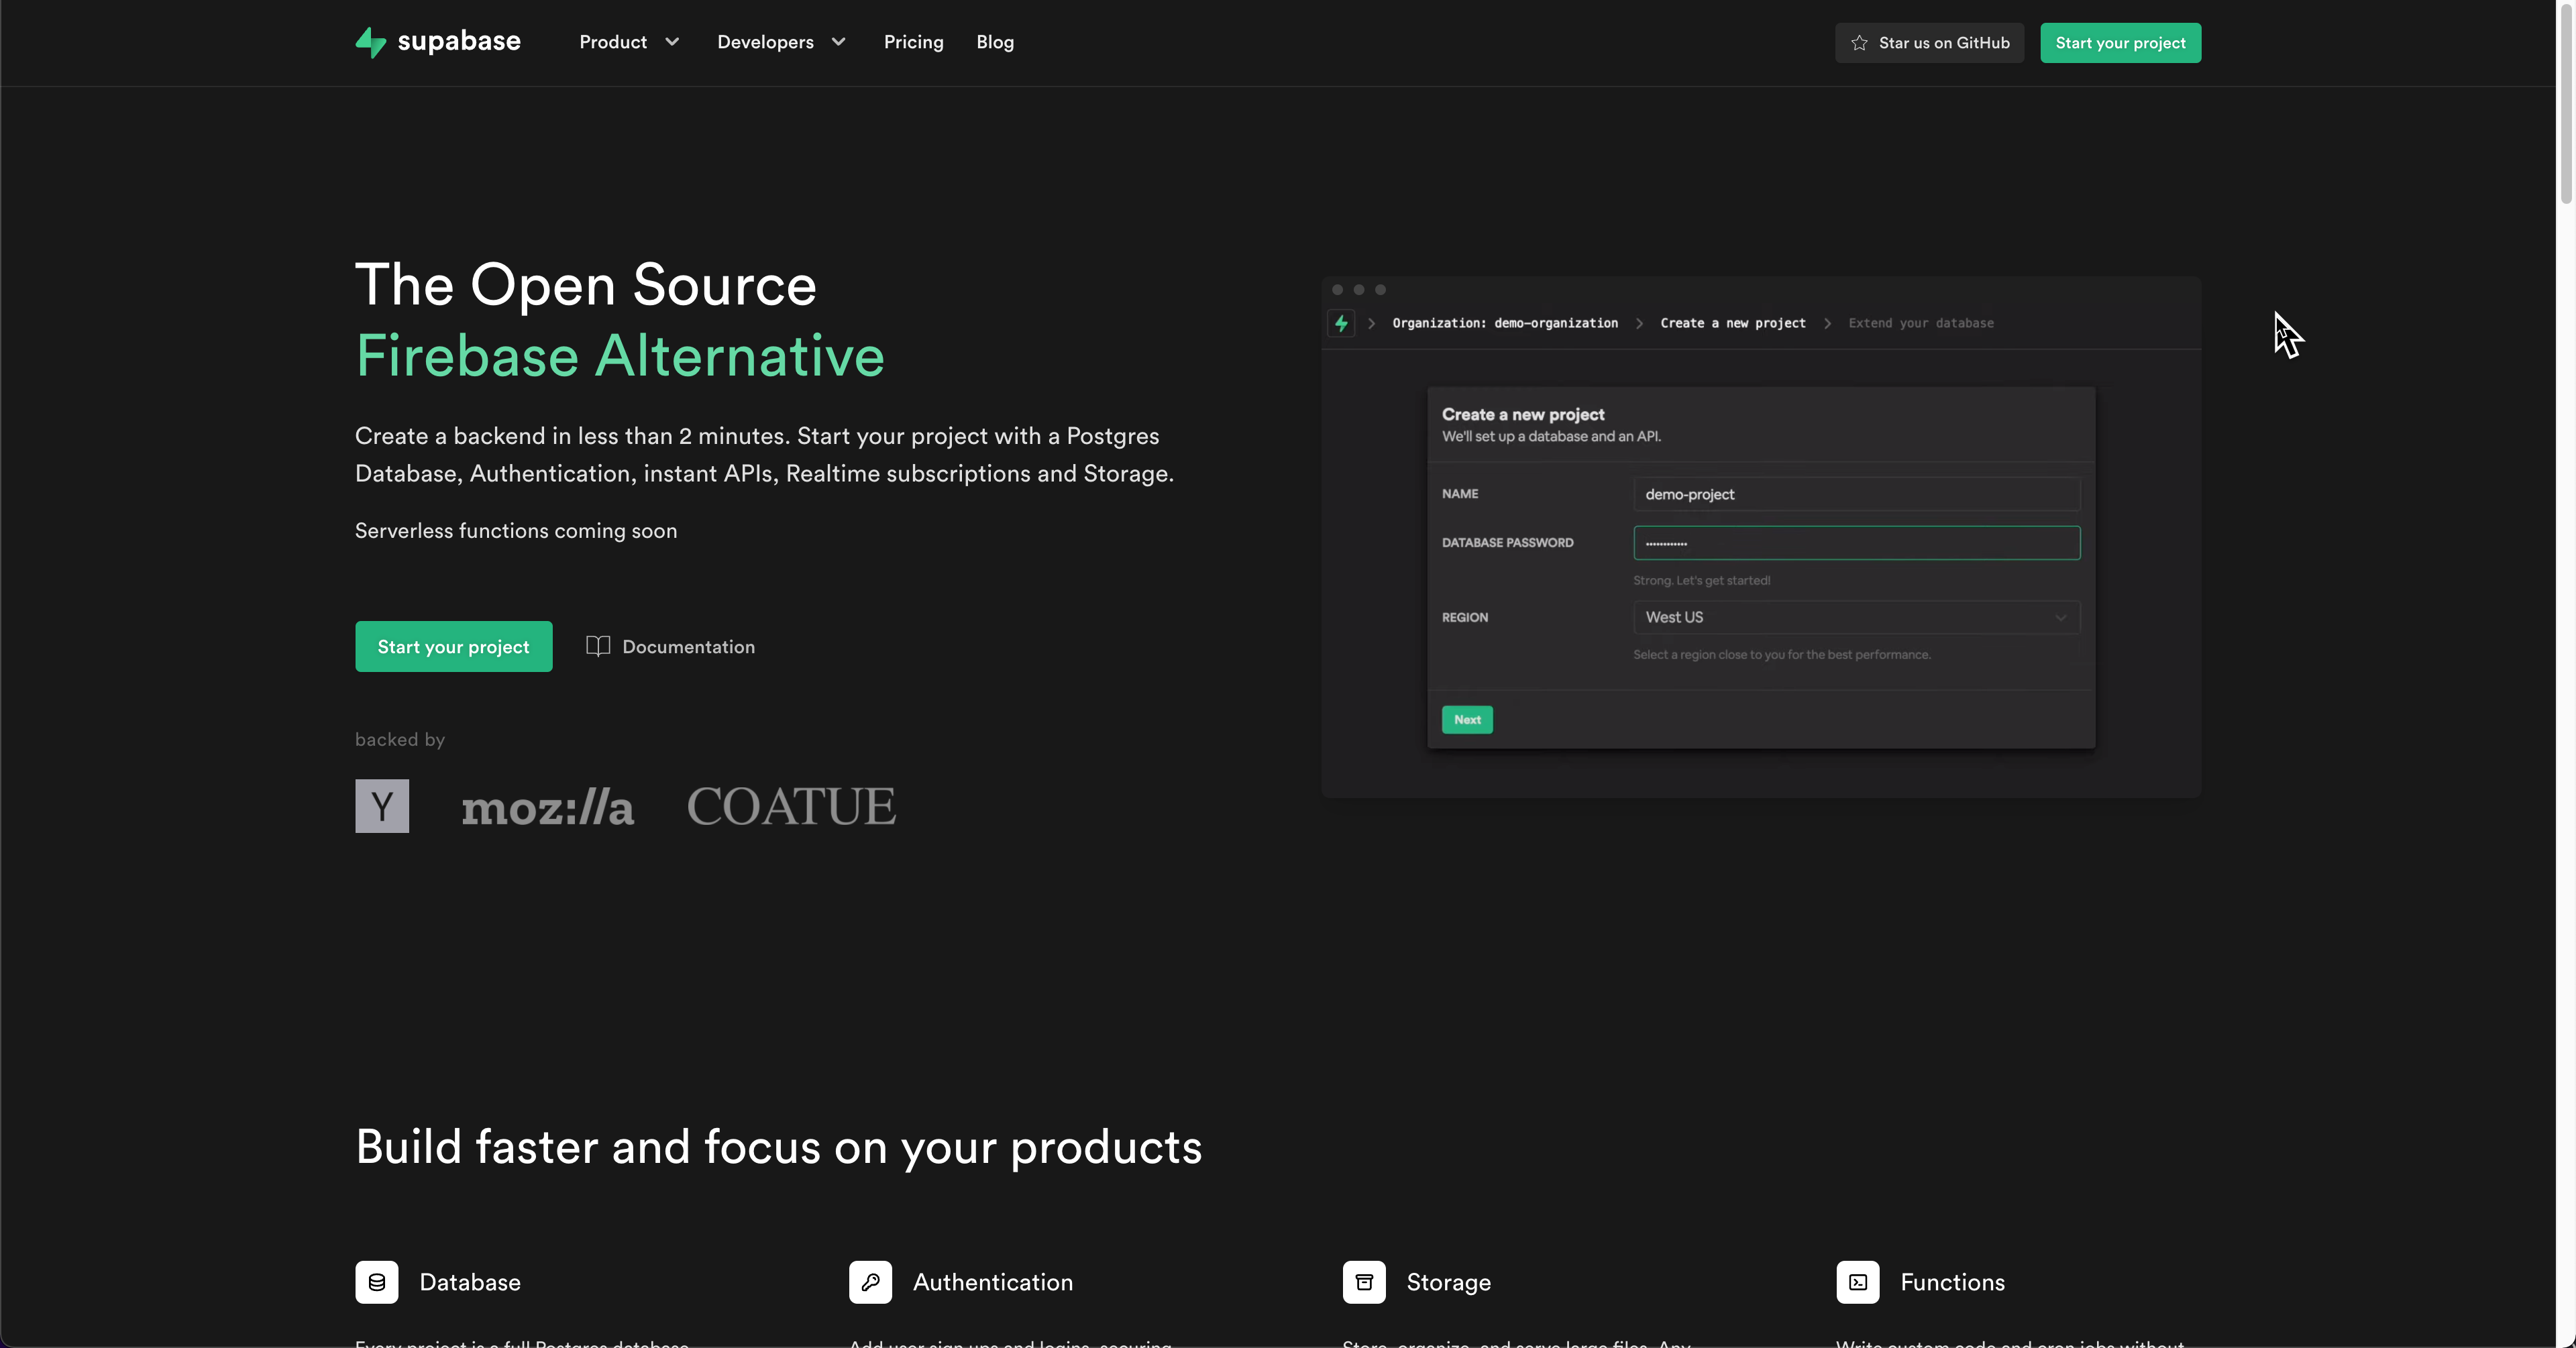Click the Mozilla logo
2576x1348 pixels.
pyautogui.click(x=548, y=807)
